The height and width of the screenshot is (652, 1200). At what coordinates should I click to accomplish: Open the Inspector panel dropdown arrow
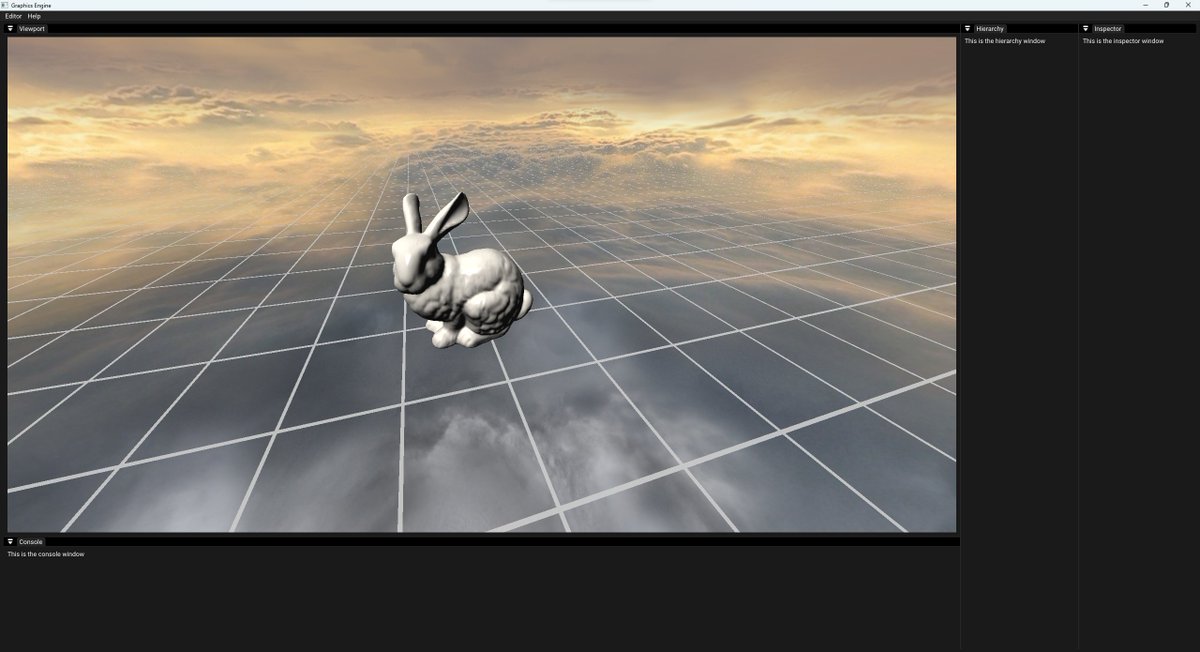(1086, 29)
